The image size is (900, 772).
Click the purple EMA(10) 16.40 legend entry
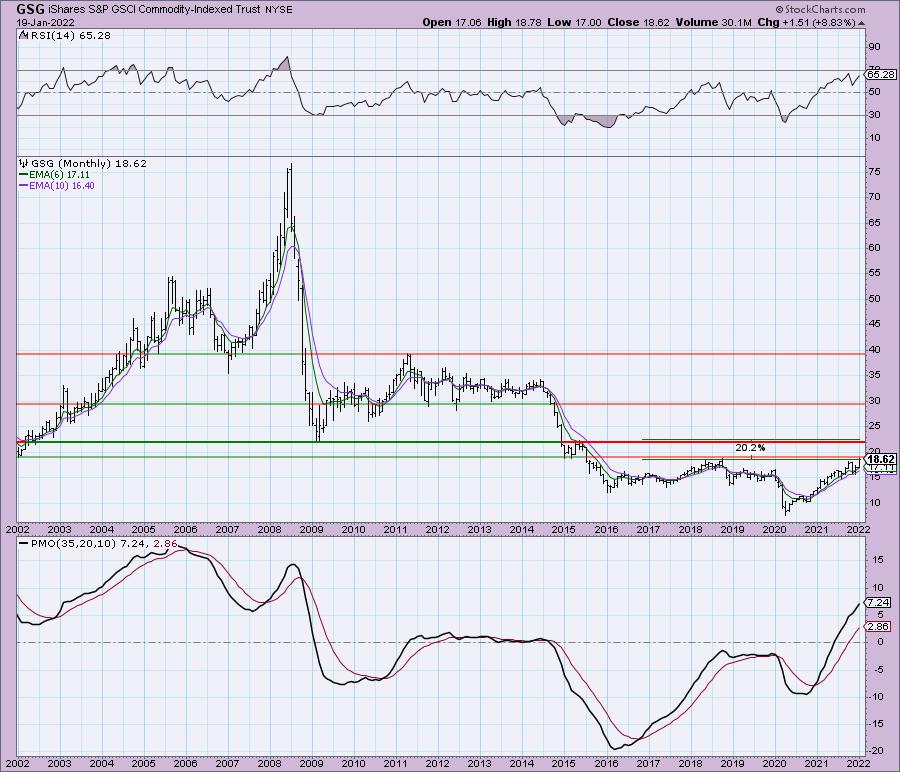tap(57, 185)
